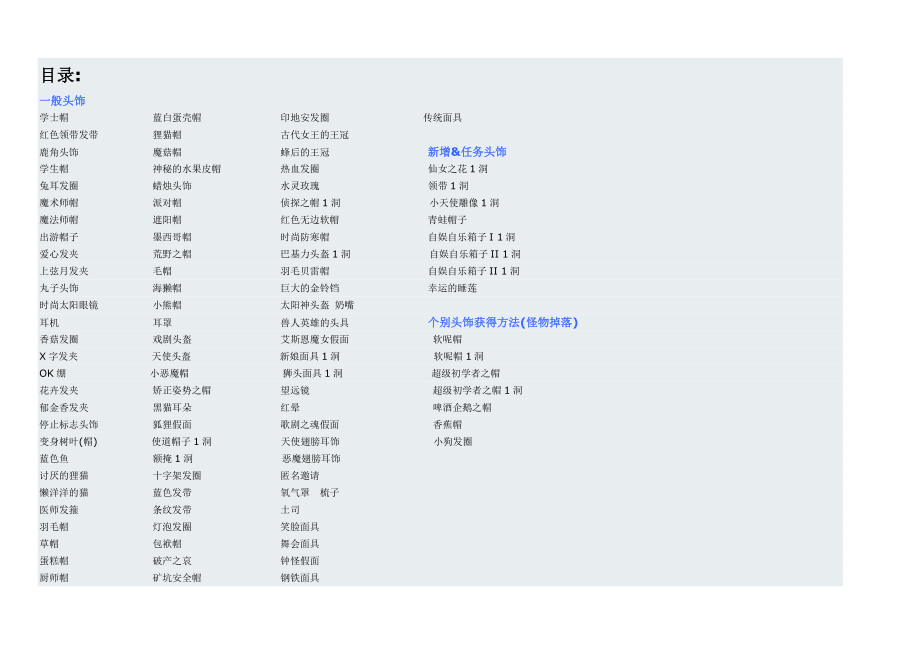Select the 仙女之花 1 洞 entry

(x=458, y=169)
